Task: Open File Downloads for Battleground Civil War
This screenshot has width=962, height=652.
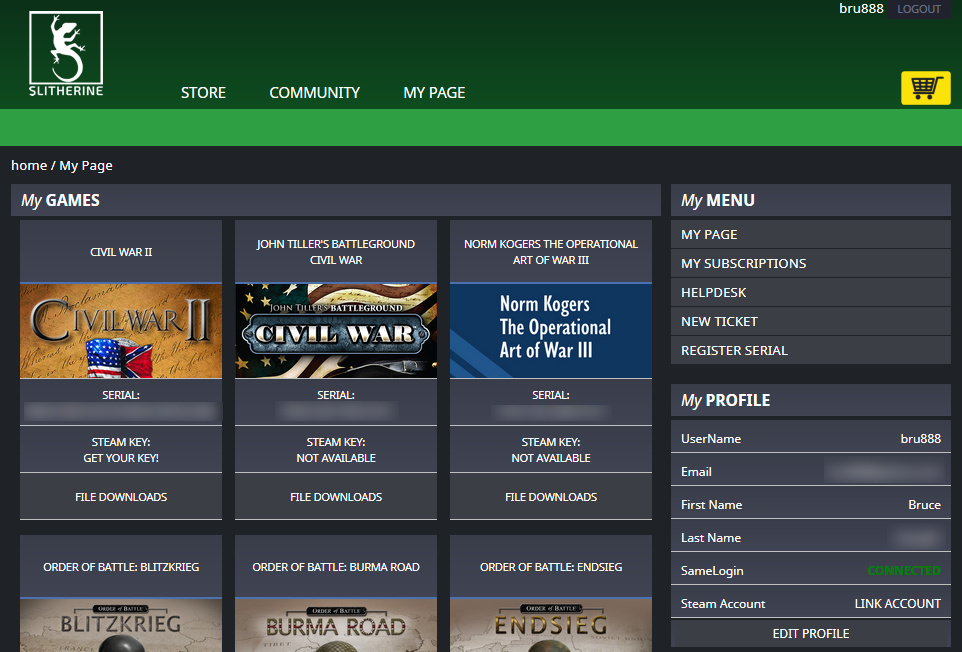Action: point(336,497)
